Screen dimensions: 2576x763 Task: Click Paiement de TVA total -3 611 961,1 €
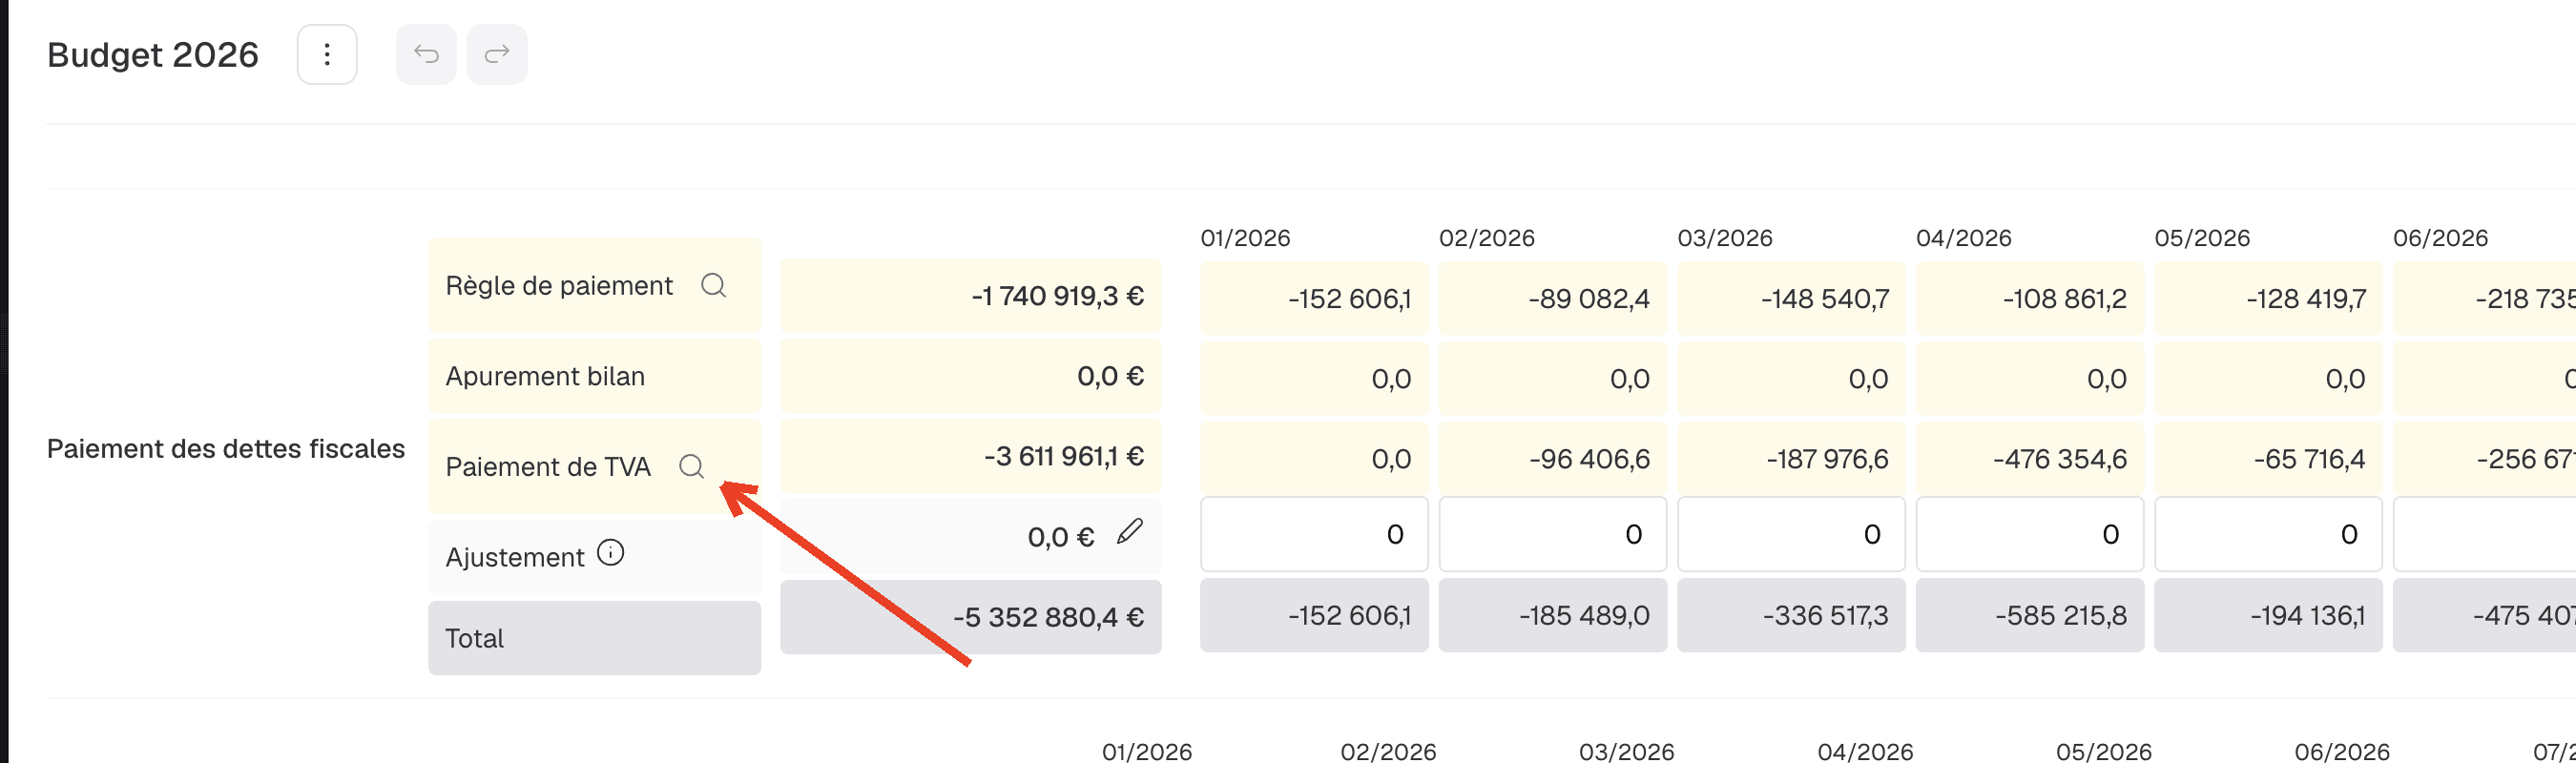tap(1063, 456)
